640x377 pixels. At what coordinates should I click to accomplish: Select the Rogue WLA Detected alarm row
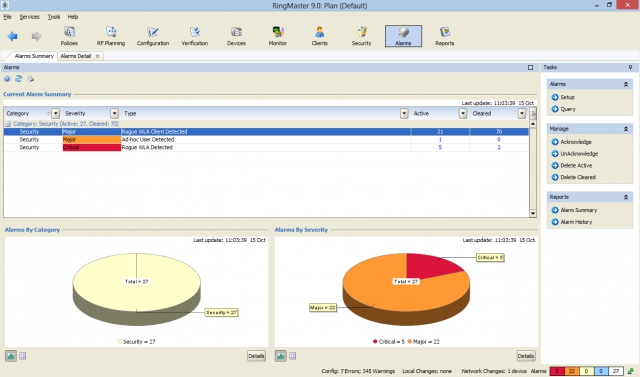coord(266,147)
